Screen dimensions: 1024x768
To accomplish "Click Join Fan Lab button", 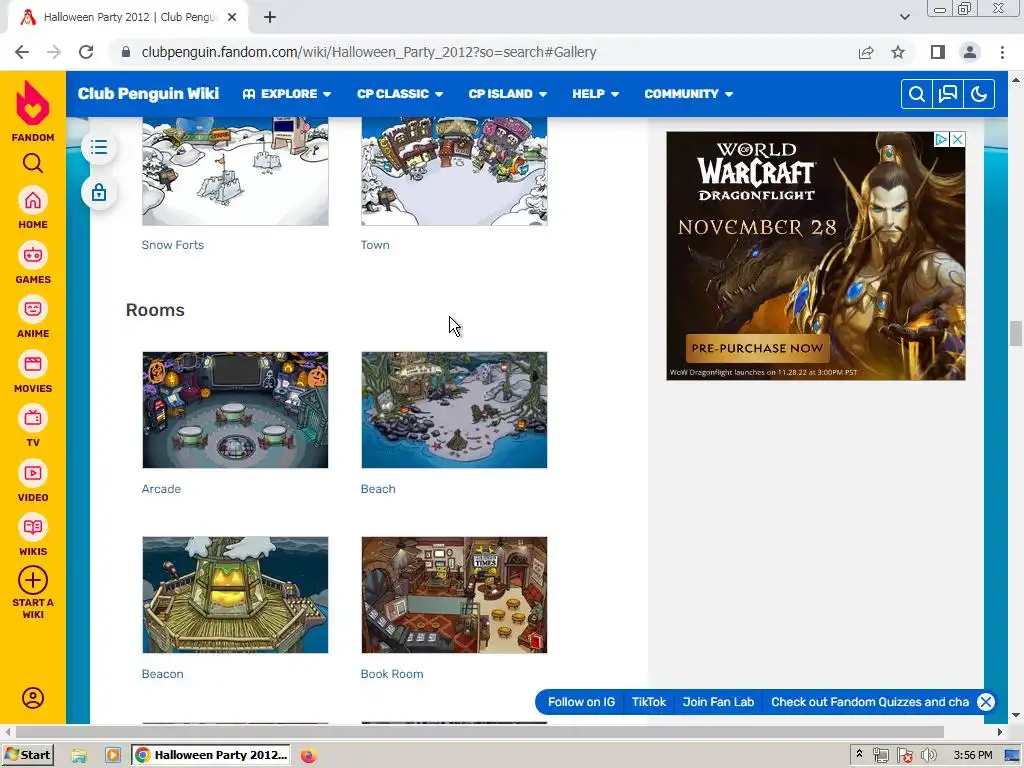I will click(x=718, y=702).
